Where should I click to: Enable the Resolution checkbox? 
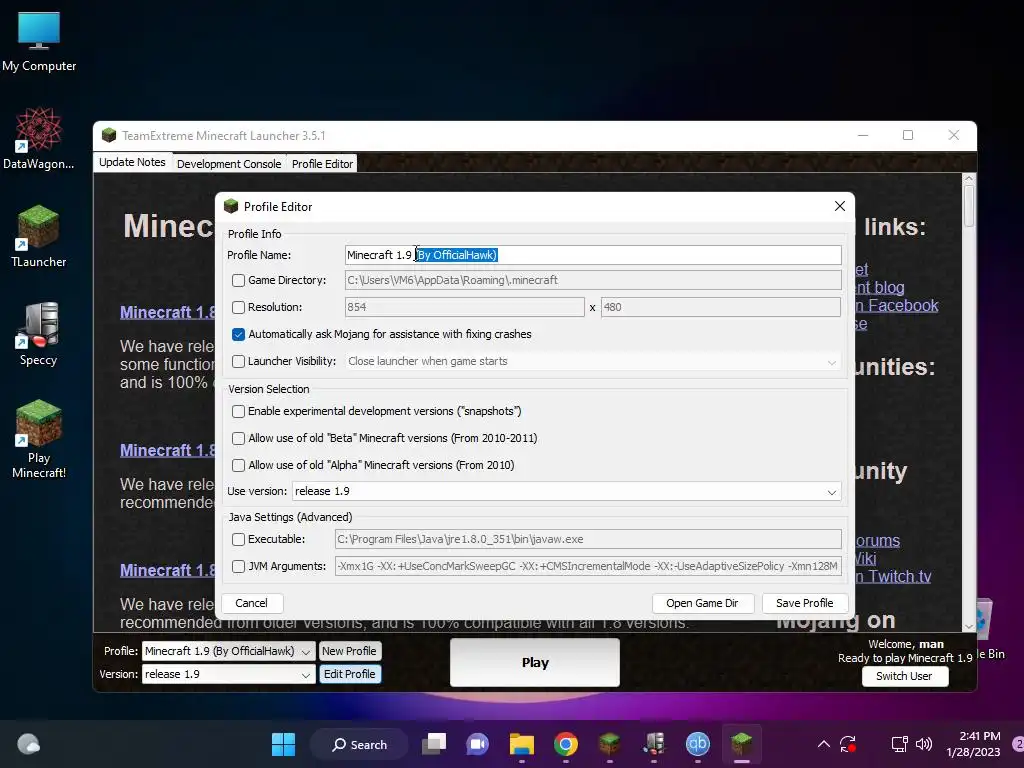(x=238, y=307)
